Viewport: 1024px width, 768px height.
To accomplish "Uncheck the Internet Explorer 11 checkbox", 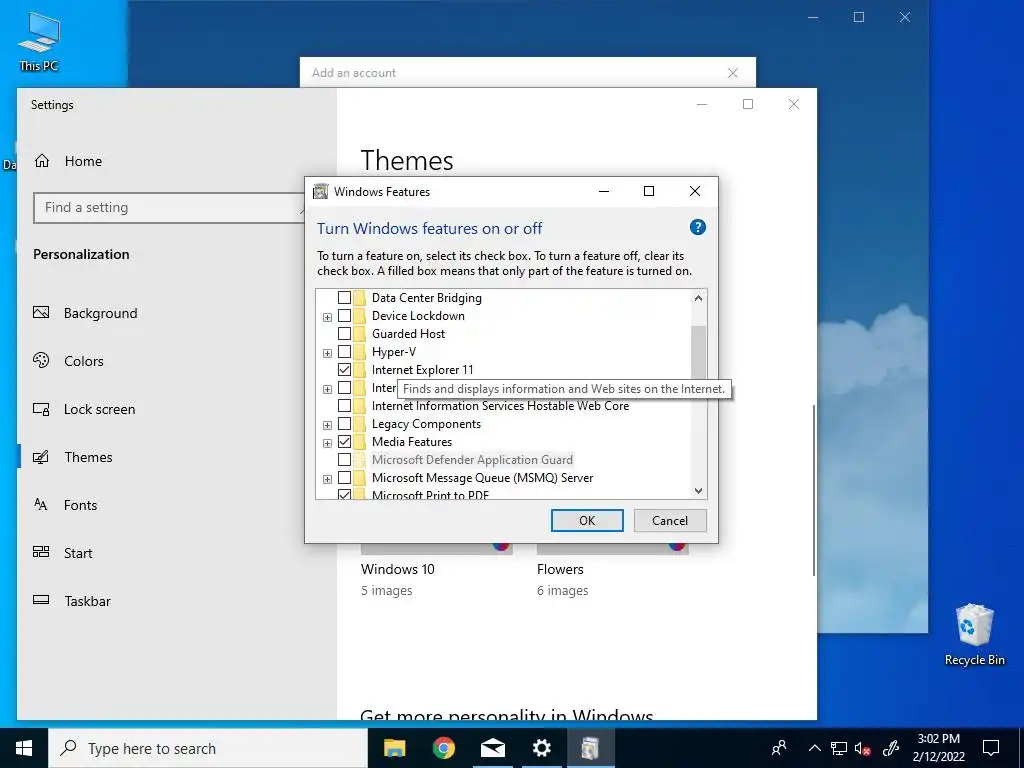I will pyautogui.click(x=344, y=370).
